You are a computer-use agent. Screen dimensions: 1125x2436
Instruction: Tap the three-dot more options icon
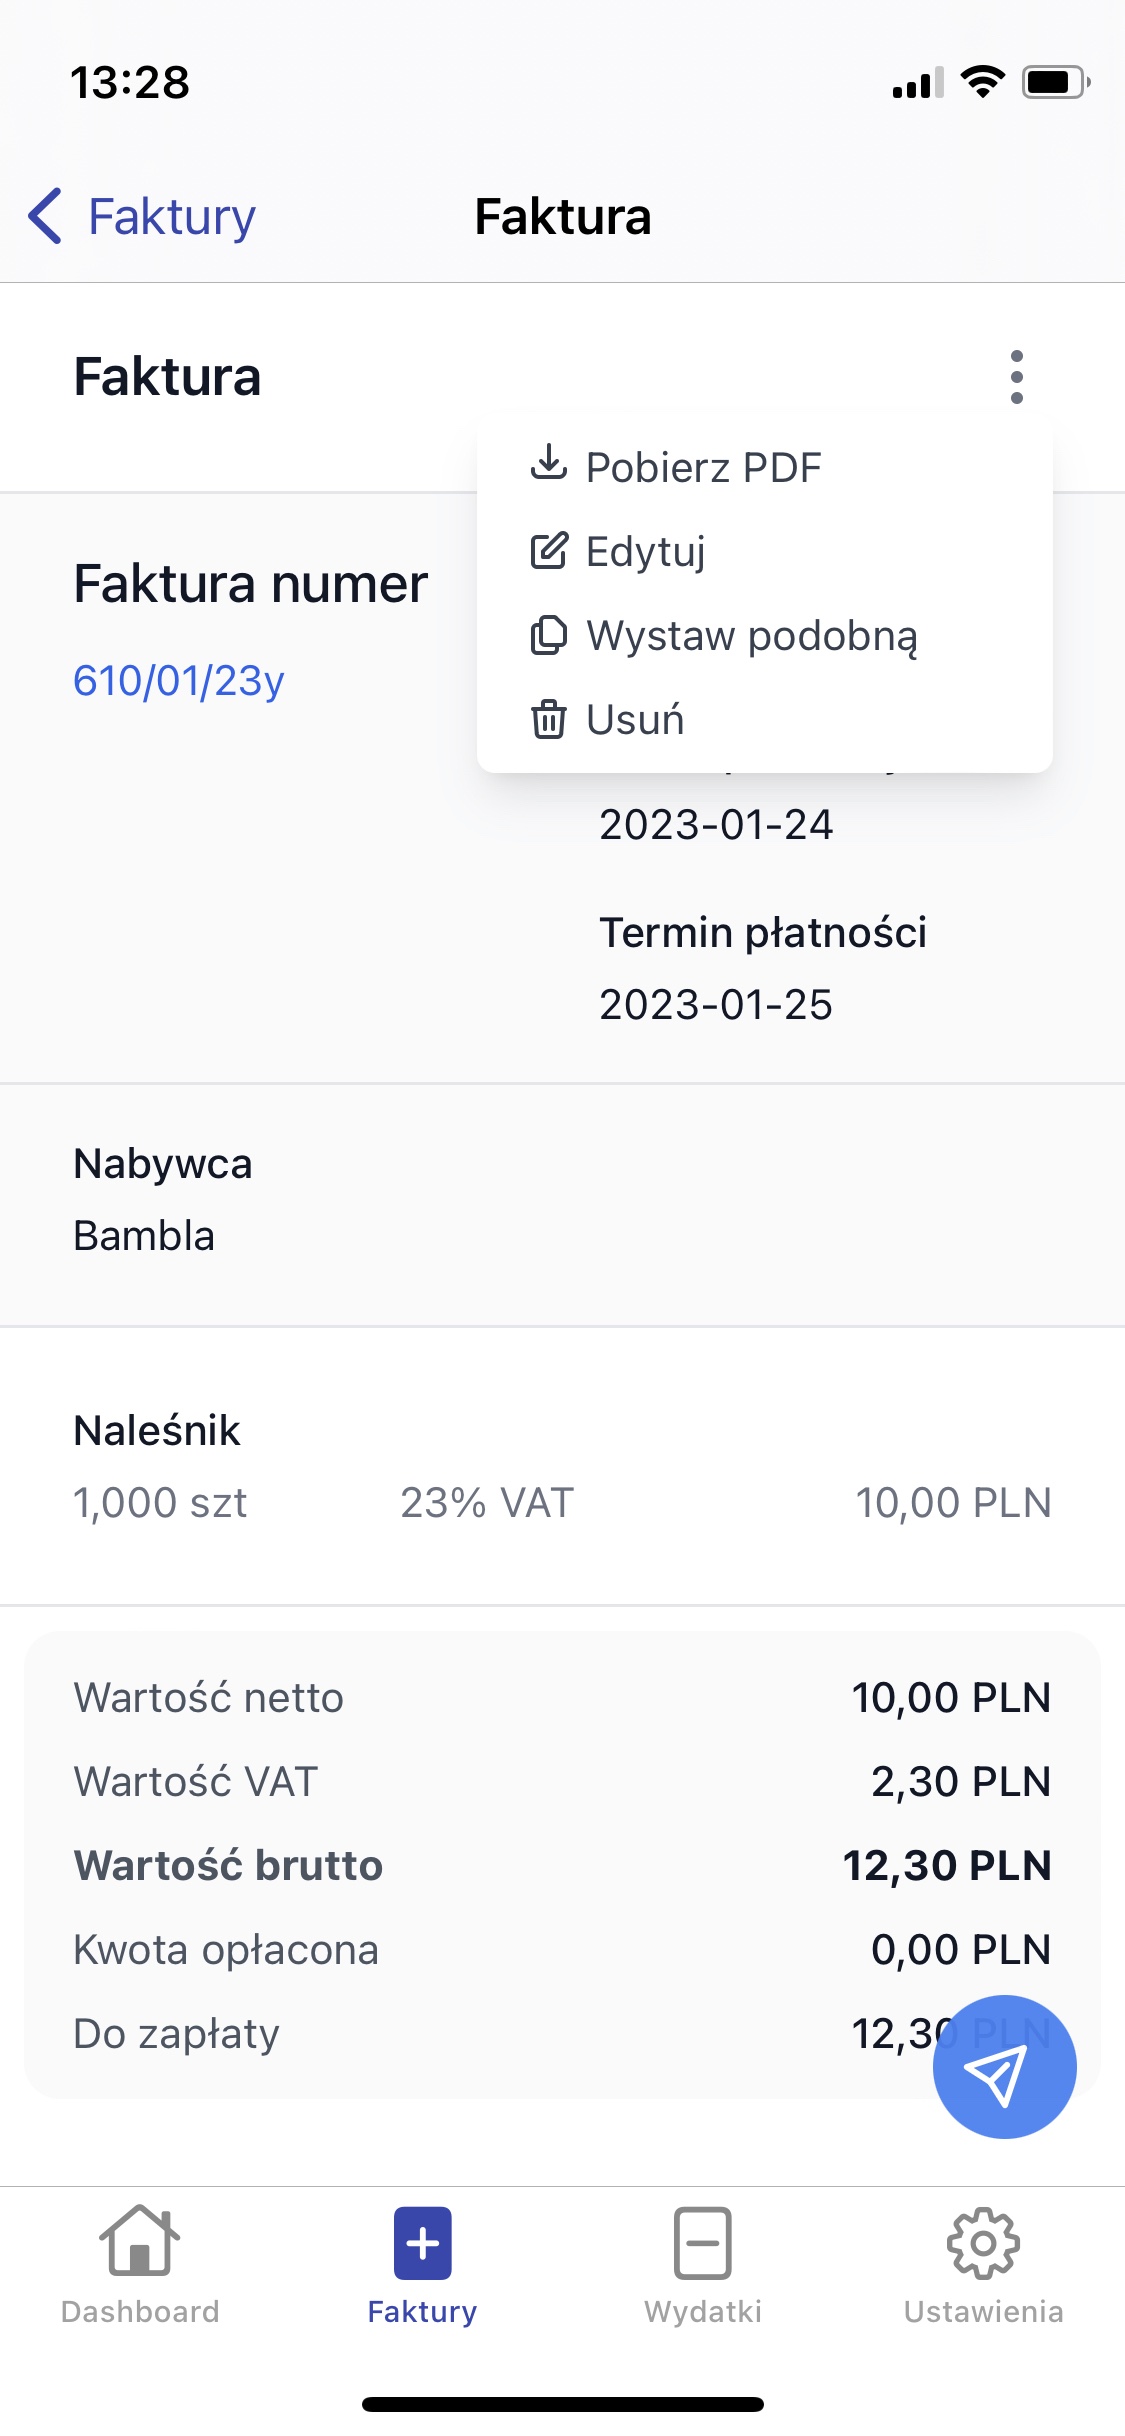click(x=1016, y=377)
